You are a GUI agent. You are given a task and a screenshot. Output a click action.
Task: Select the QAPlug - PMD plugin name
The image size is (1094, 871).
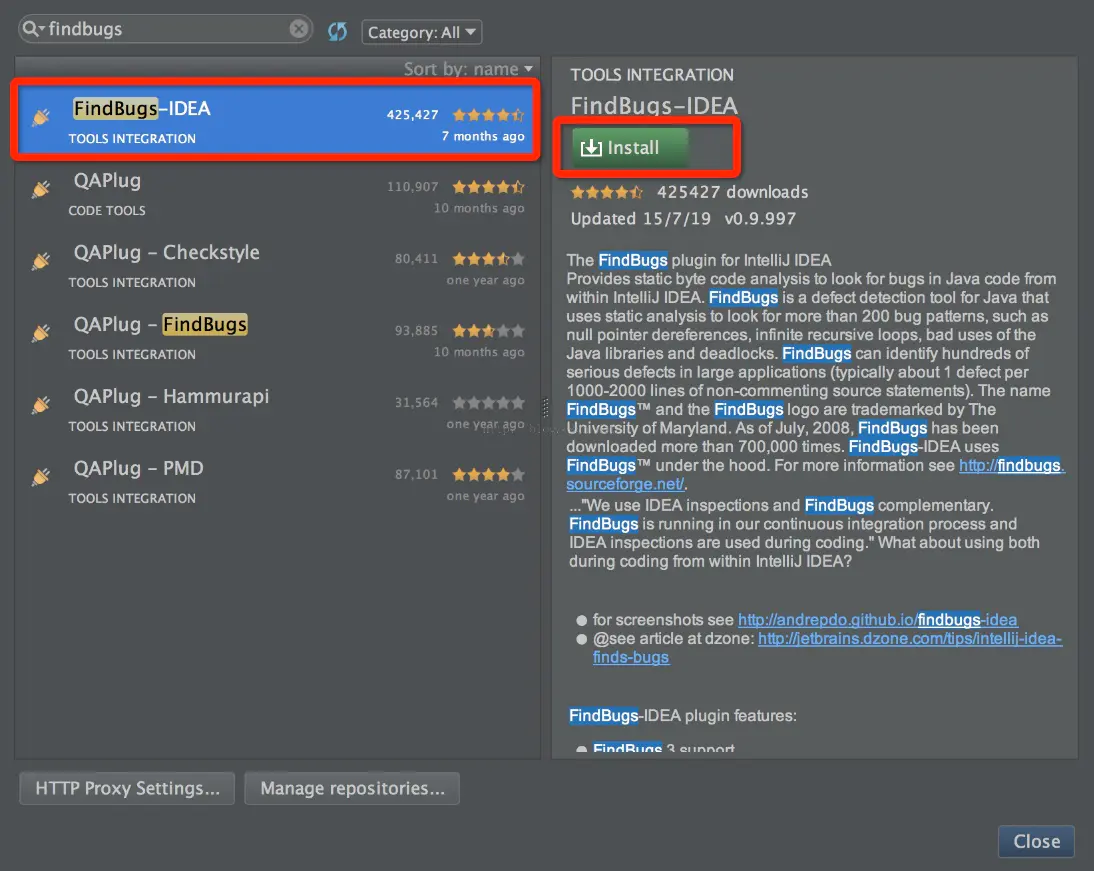tap(139, 468)
